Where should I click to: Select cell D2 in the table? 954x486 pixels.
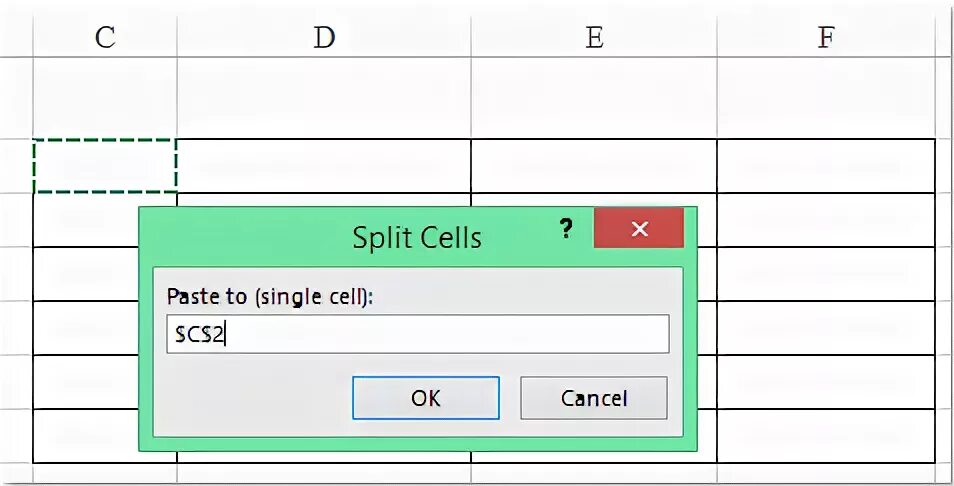click(324, 166)
